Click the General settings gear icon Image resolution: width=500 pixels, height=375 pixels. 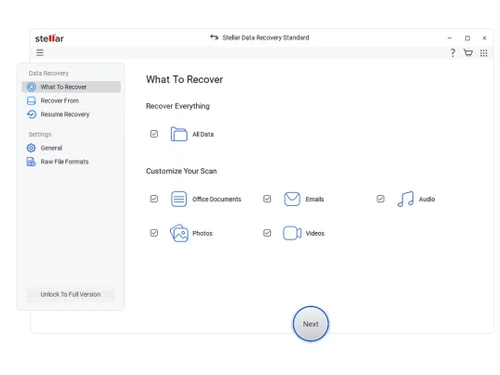click(x=31, y=148)
